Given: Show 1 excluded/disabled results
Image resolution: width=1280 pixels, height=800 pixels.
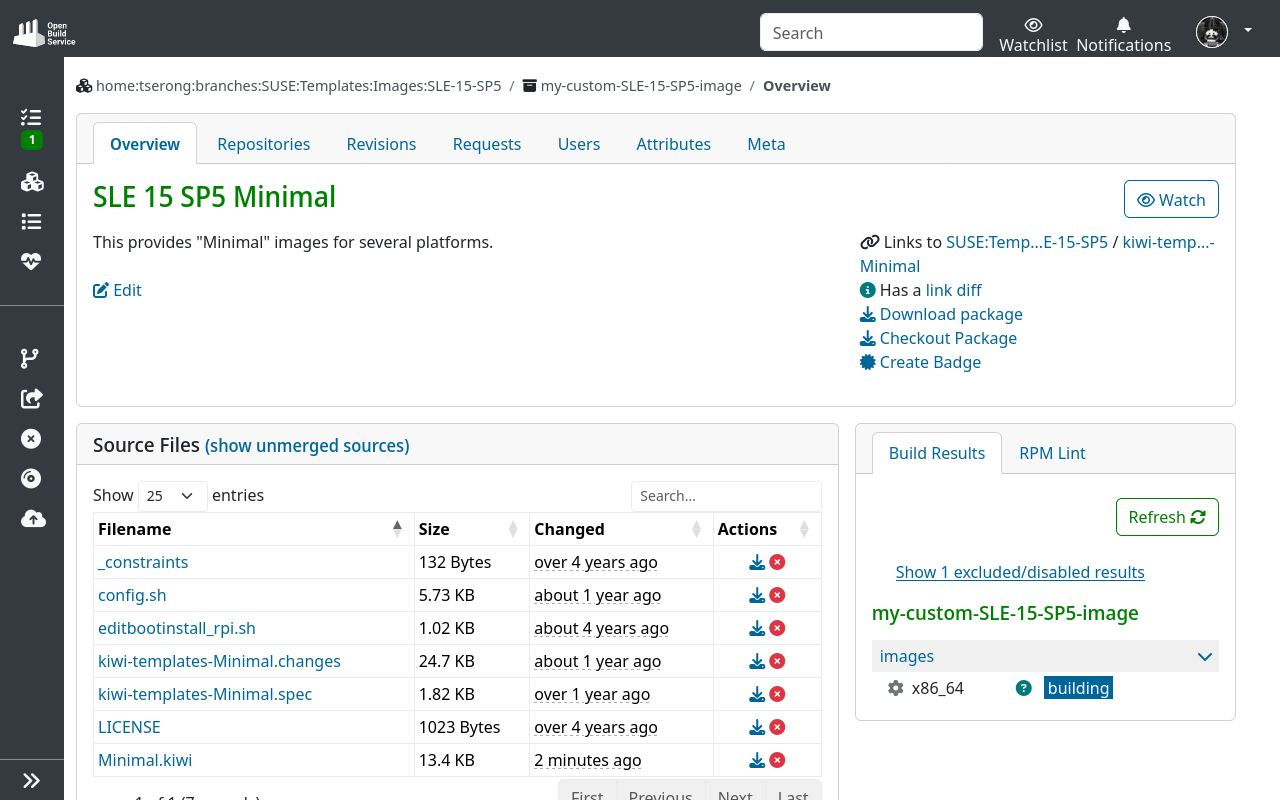Looking at the screenshot, I should point(1020,572).
